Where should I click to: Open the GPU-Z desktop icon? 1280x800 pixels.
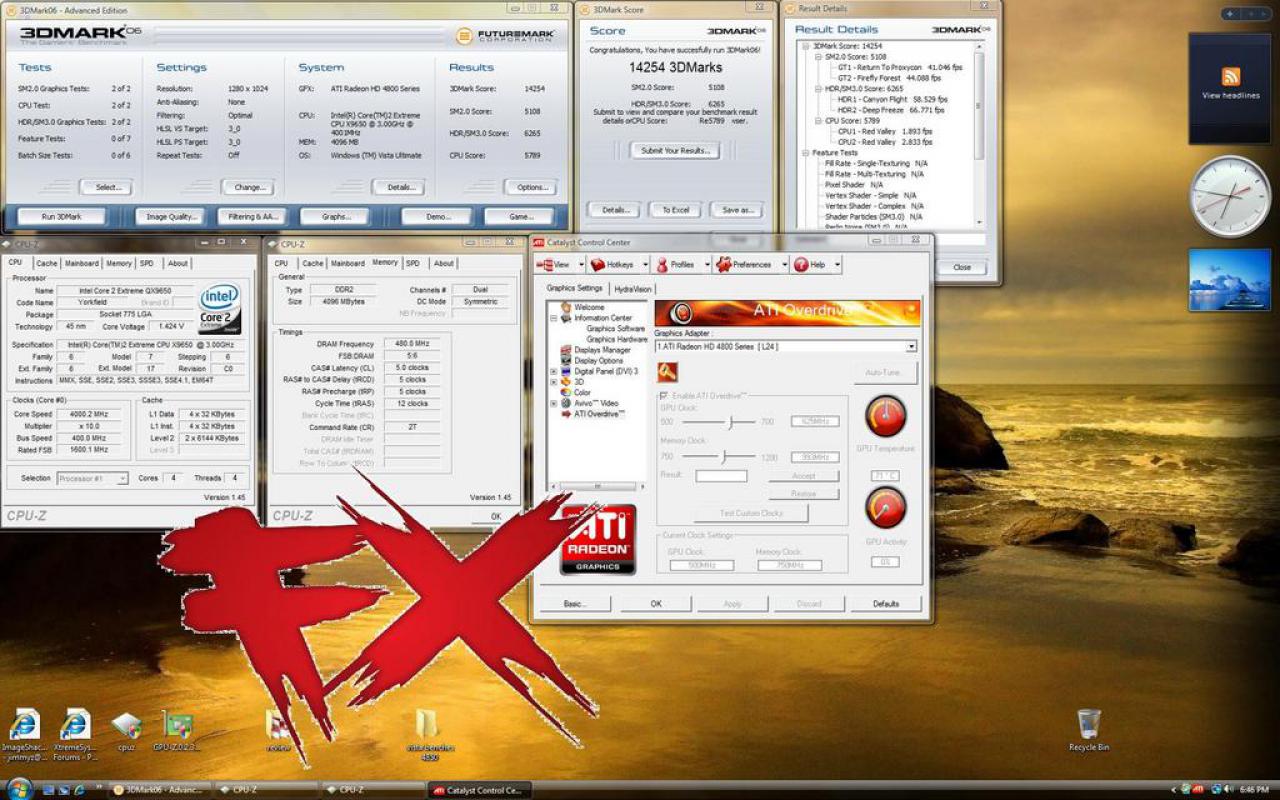click(x=178, y=731)
